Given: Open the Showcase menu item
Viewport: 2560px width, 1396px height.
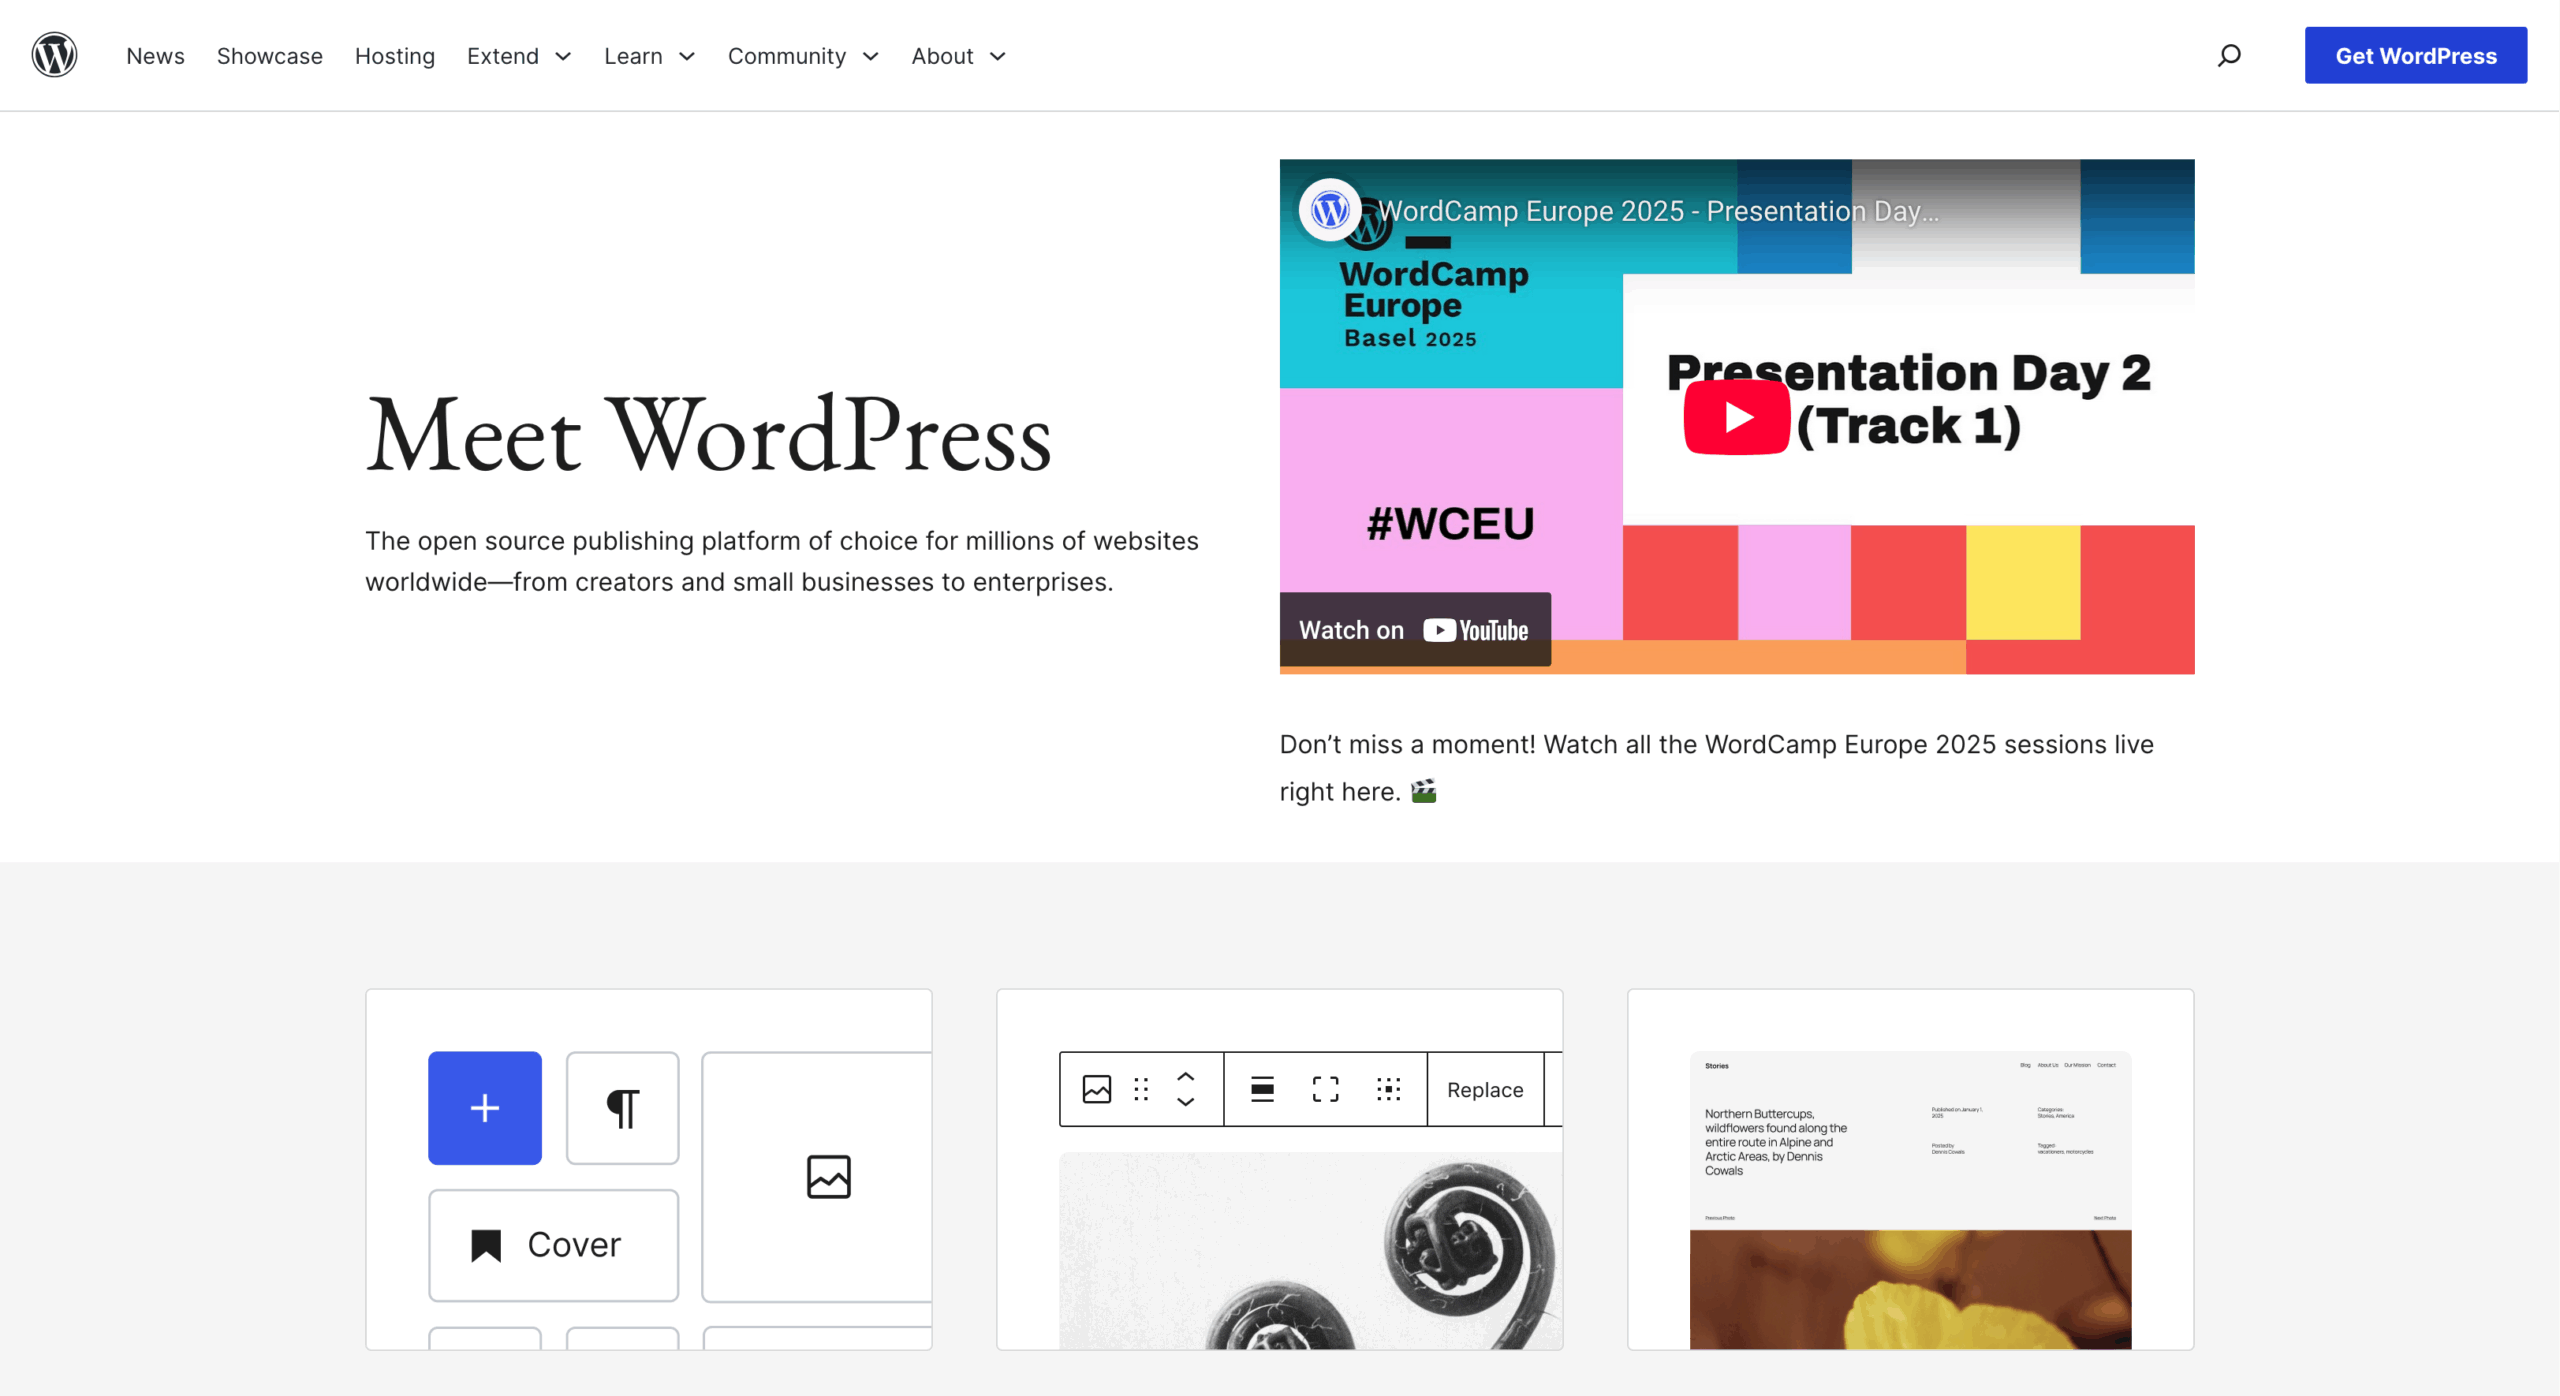Looking at the screenshot, I should coord(270,56).
